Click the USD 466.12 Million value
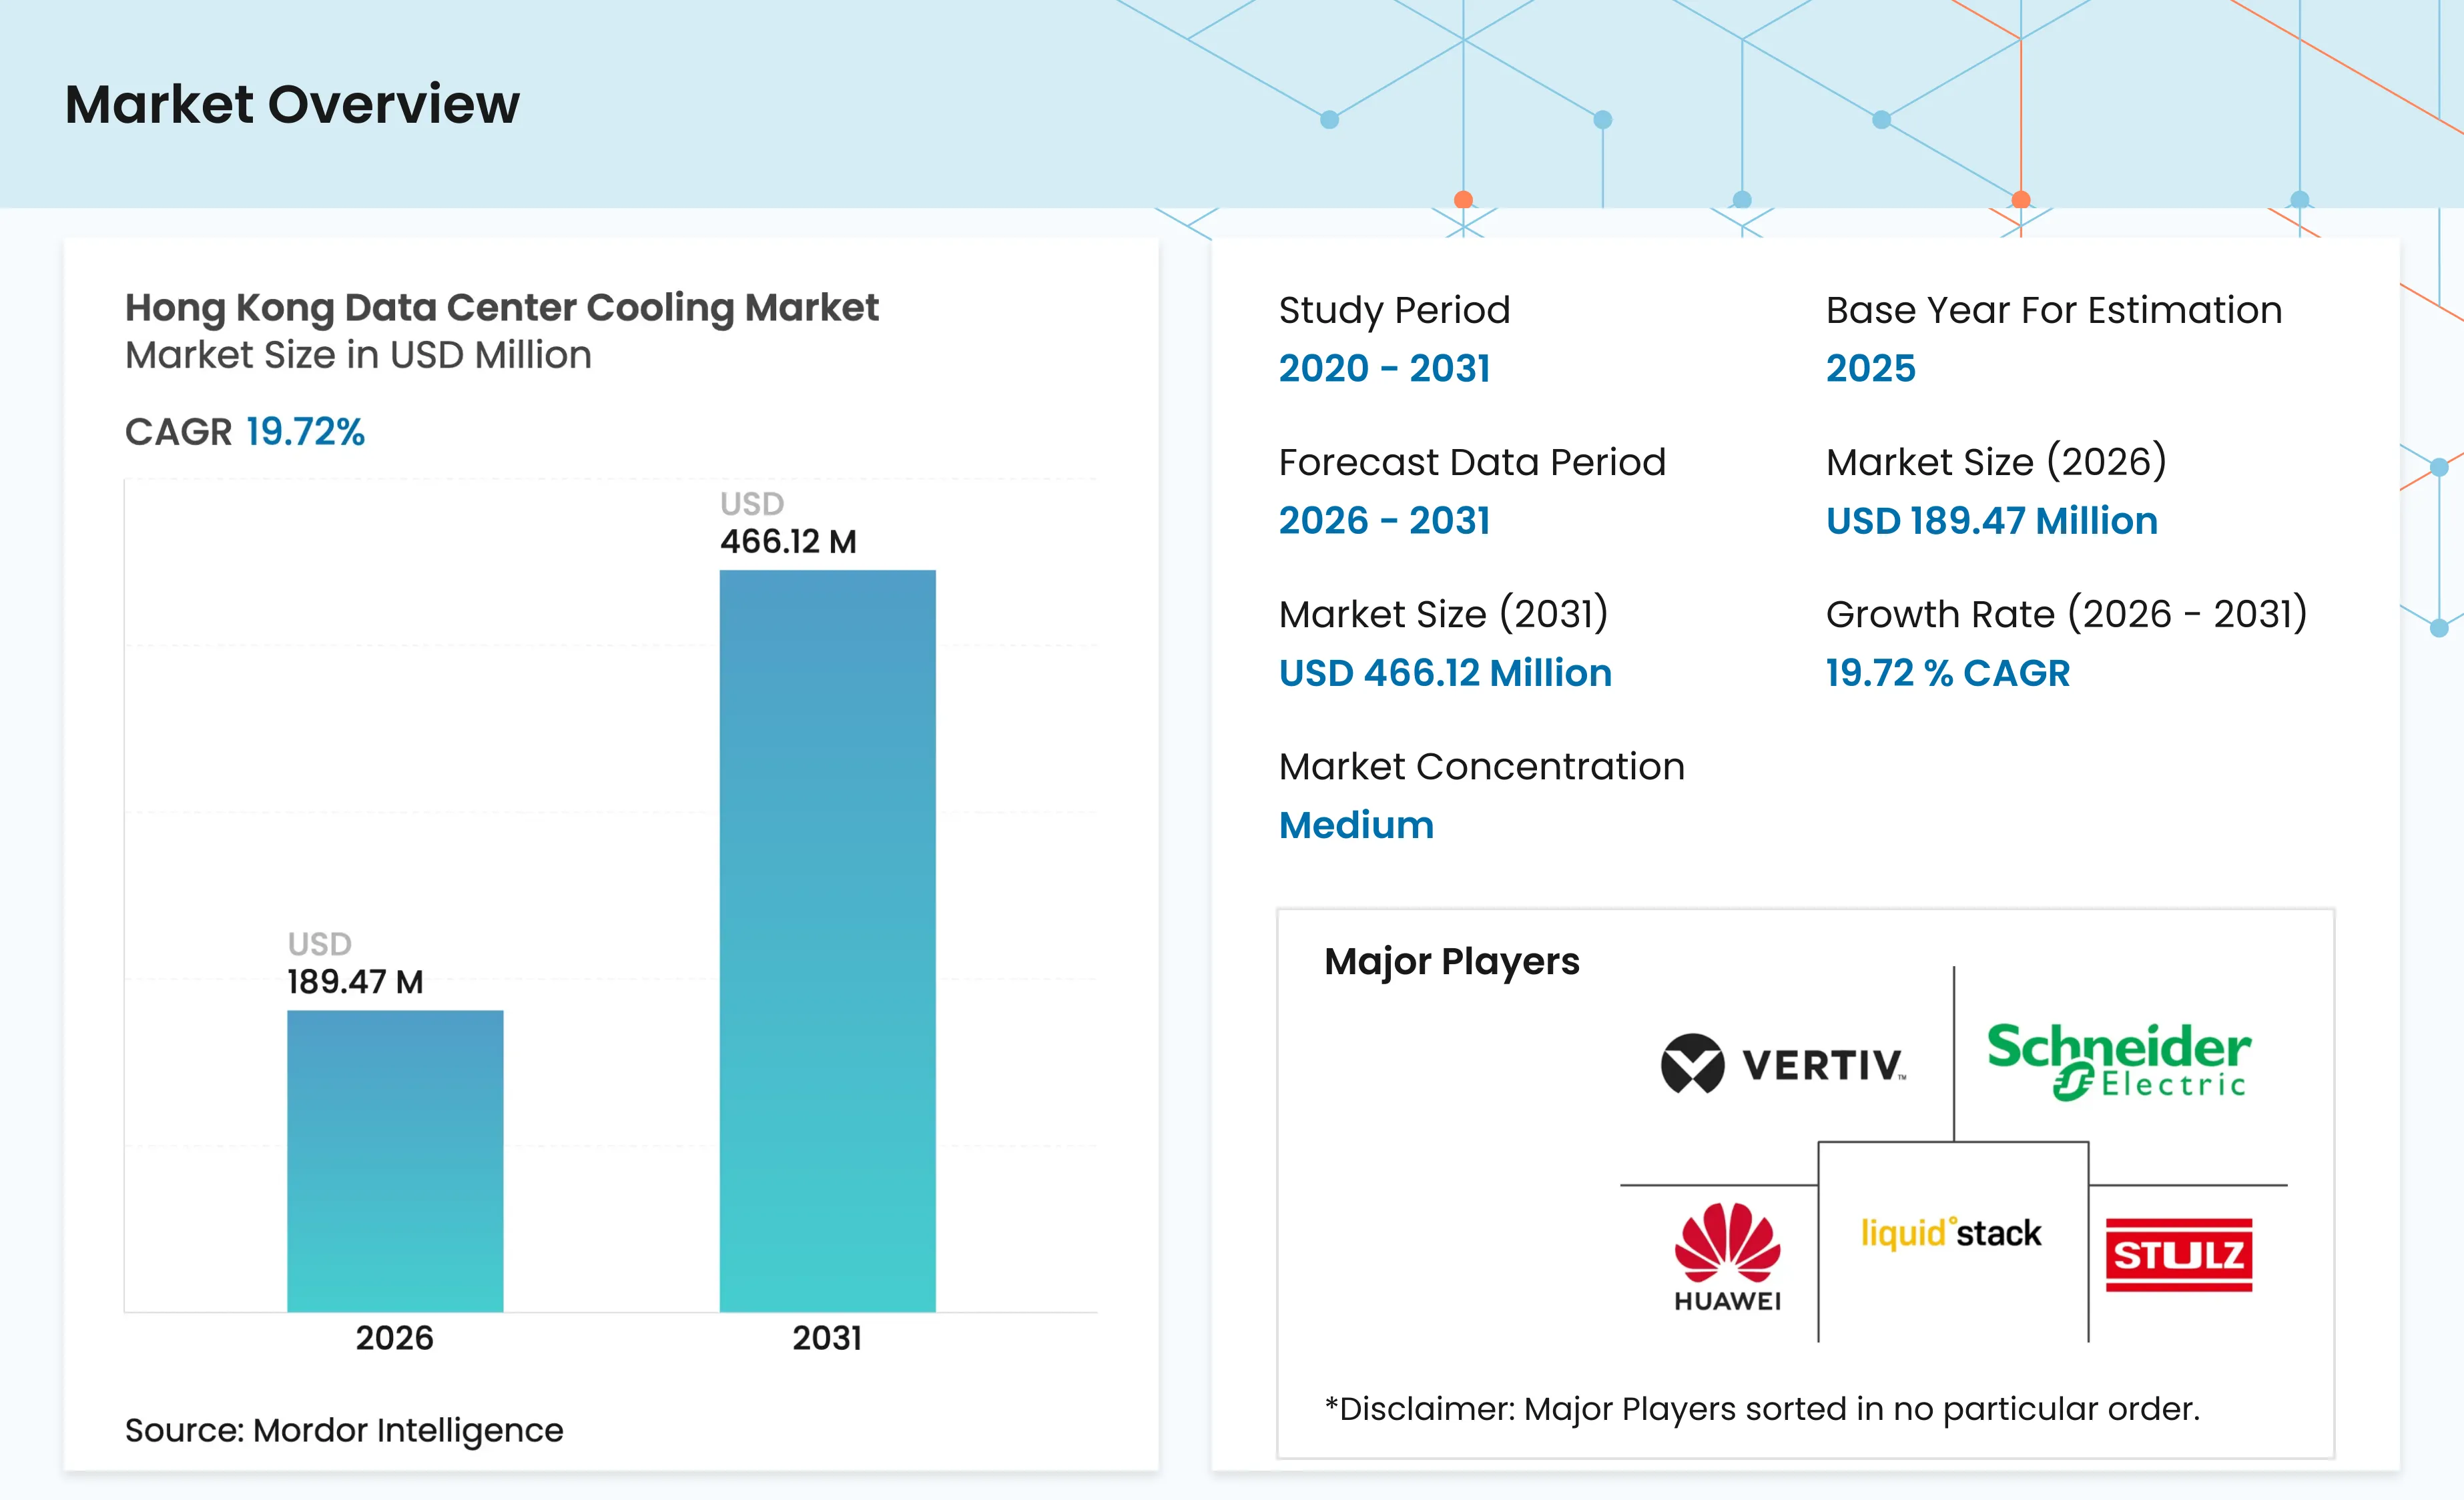Image resolution: width=2464 pixels, height=1500 pixels. coord(1445,673)
